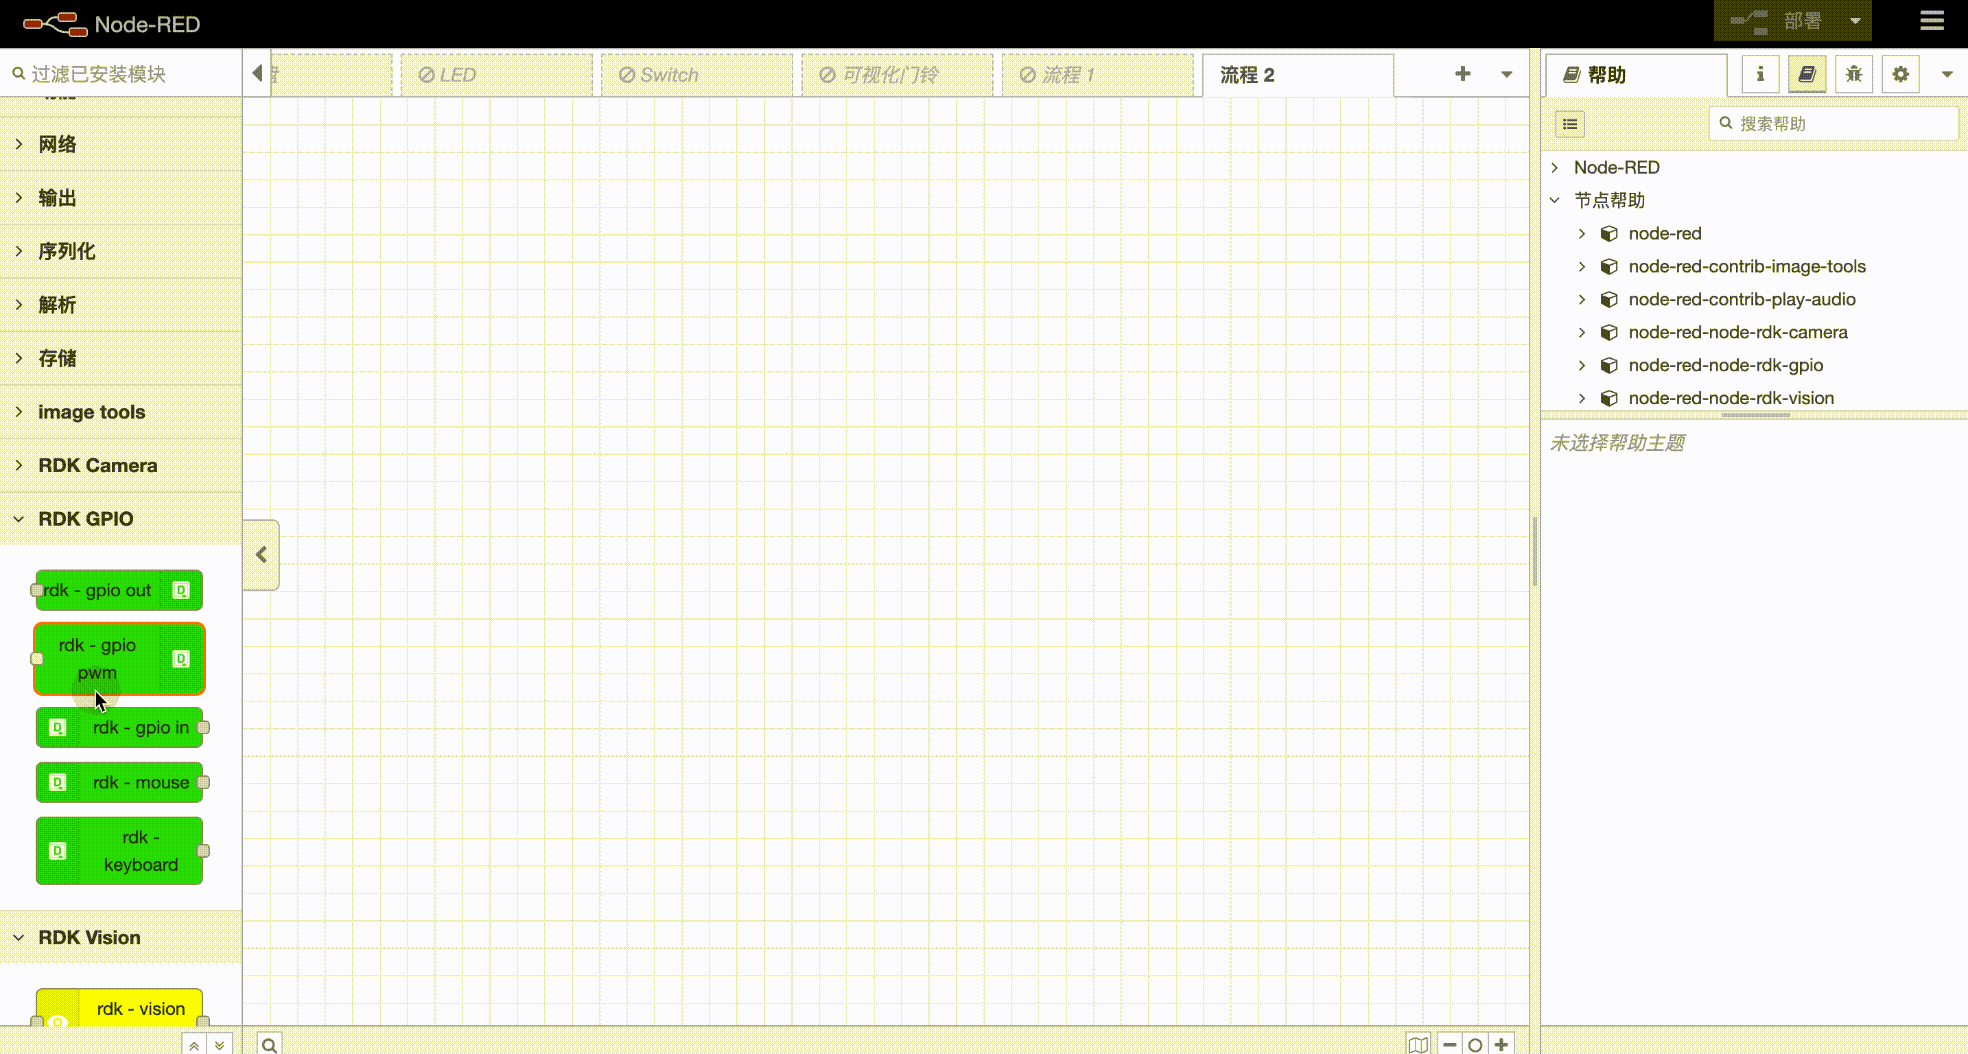The width and height of the screenshot is (1968, 1054).
Task: Click the rdk - mouse node's chip icon
Action: pyautogui.click(x=58, y=783)
